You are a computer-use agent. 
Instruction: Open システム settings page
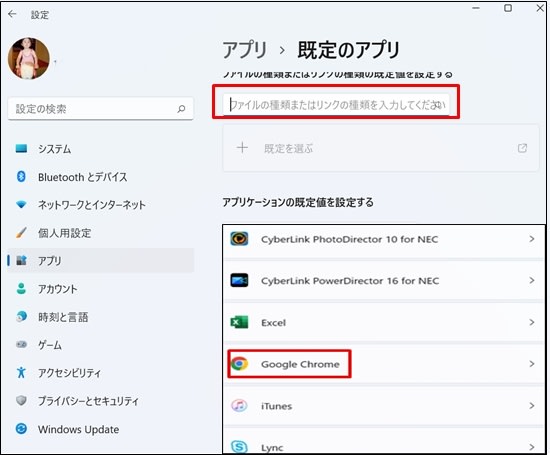(100, 149)
